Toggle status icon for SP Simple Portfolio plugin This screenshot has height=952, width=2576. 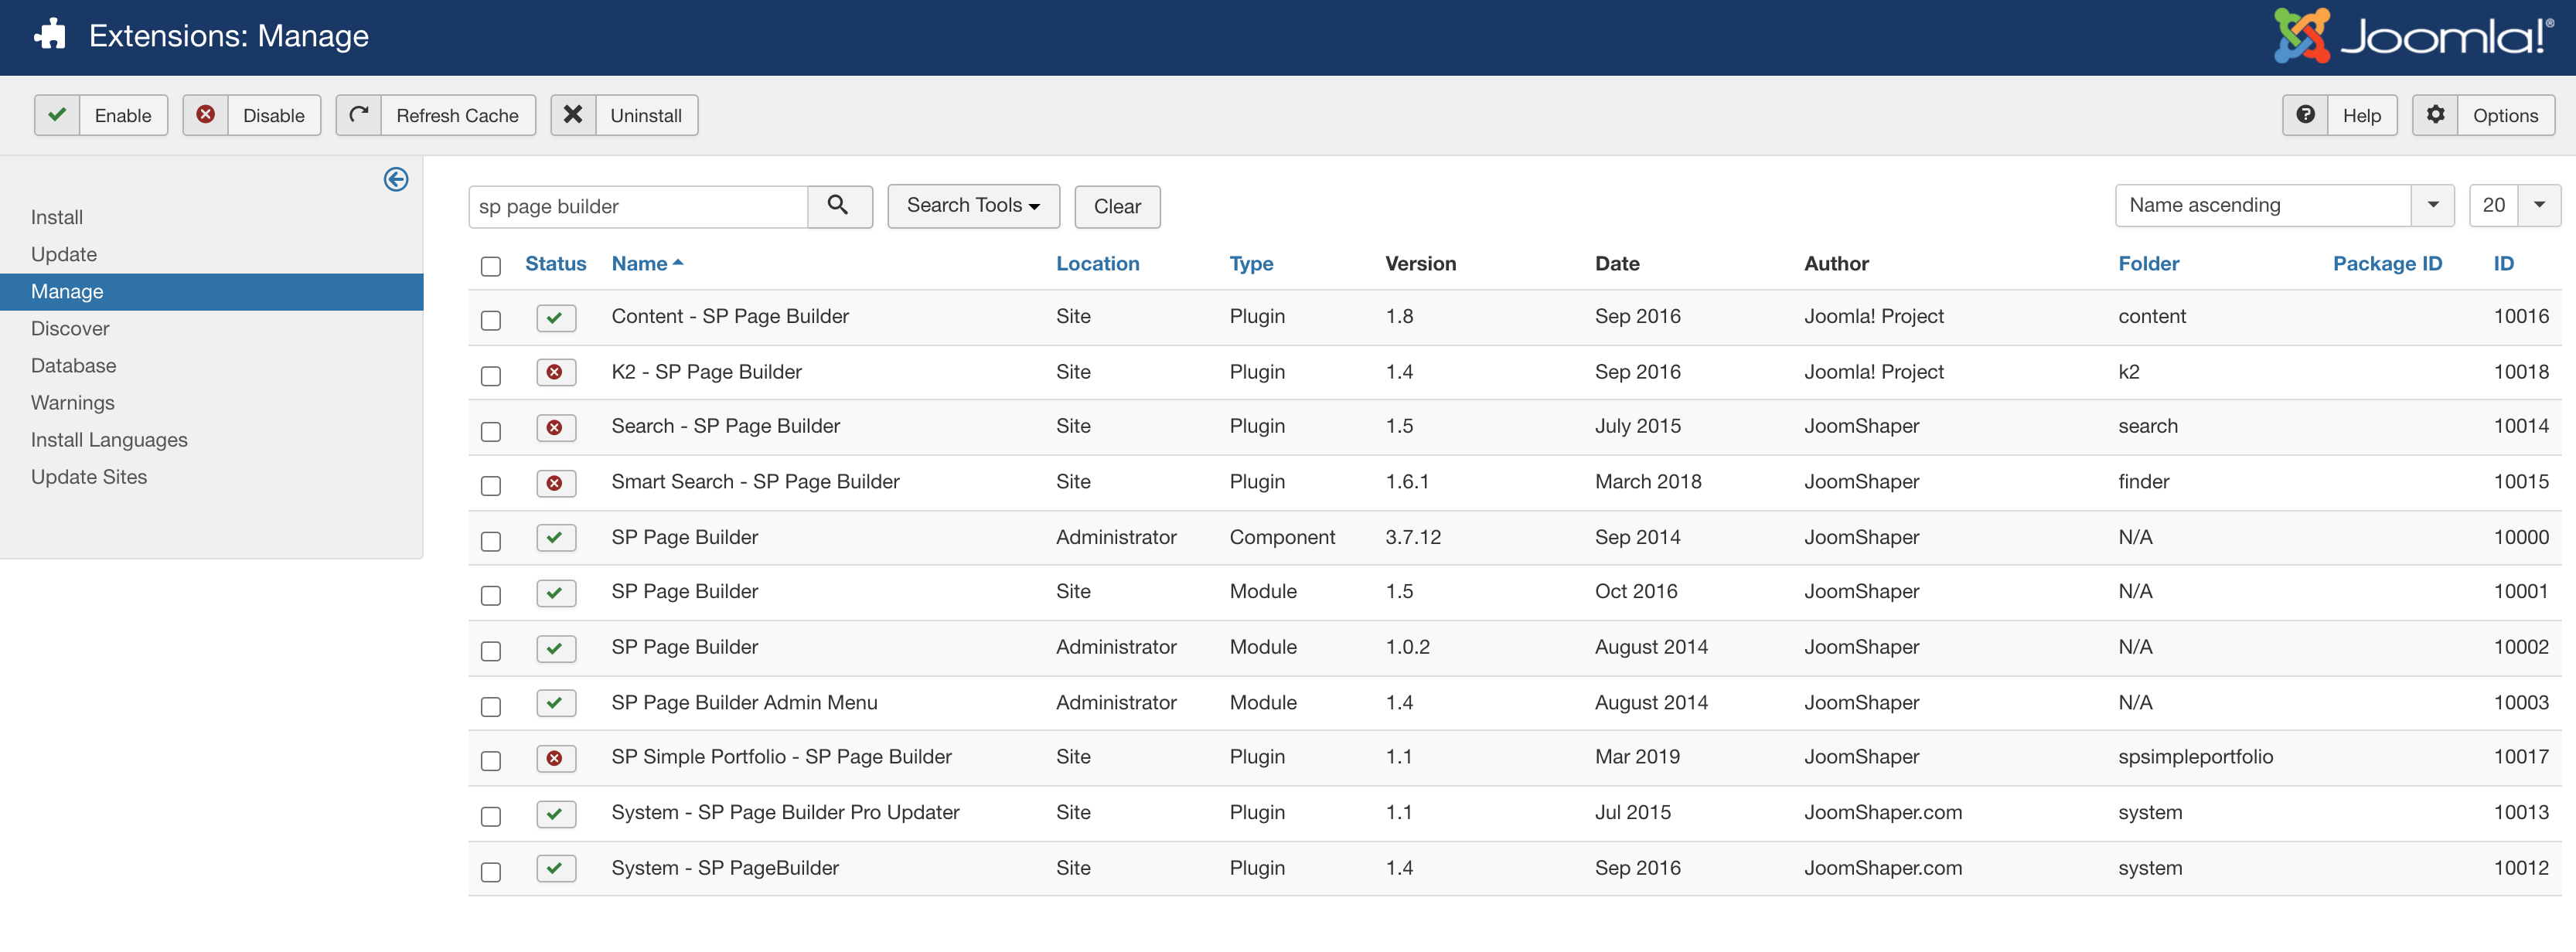click(555, 758)
